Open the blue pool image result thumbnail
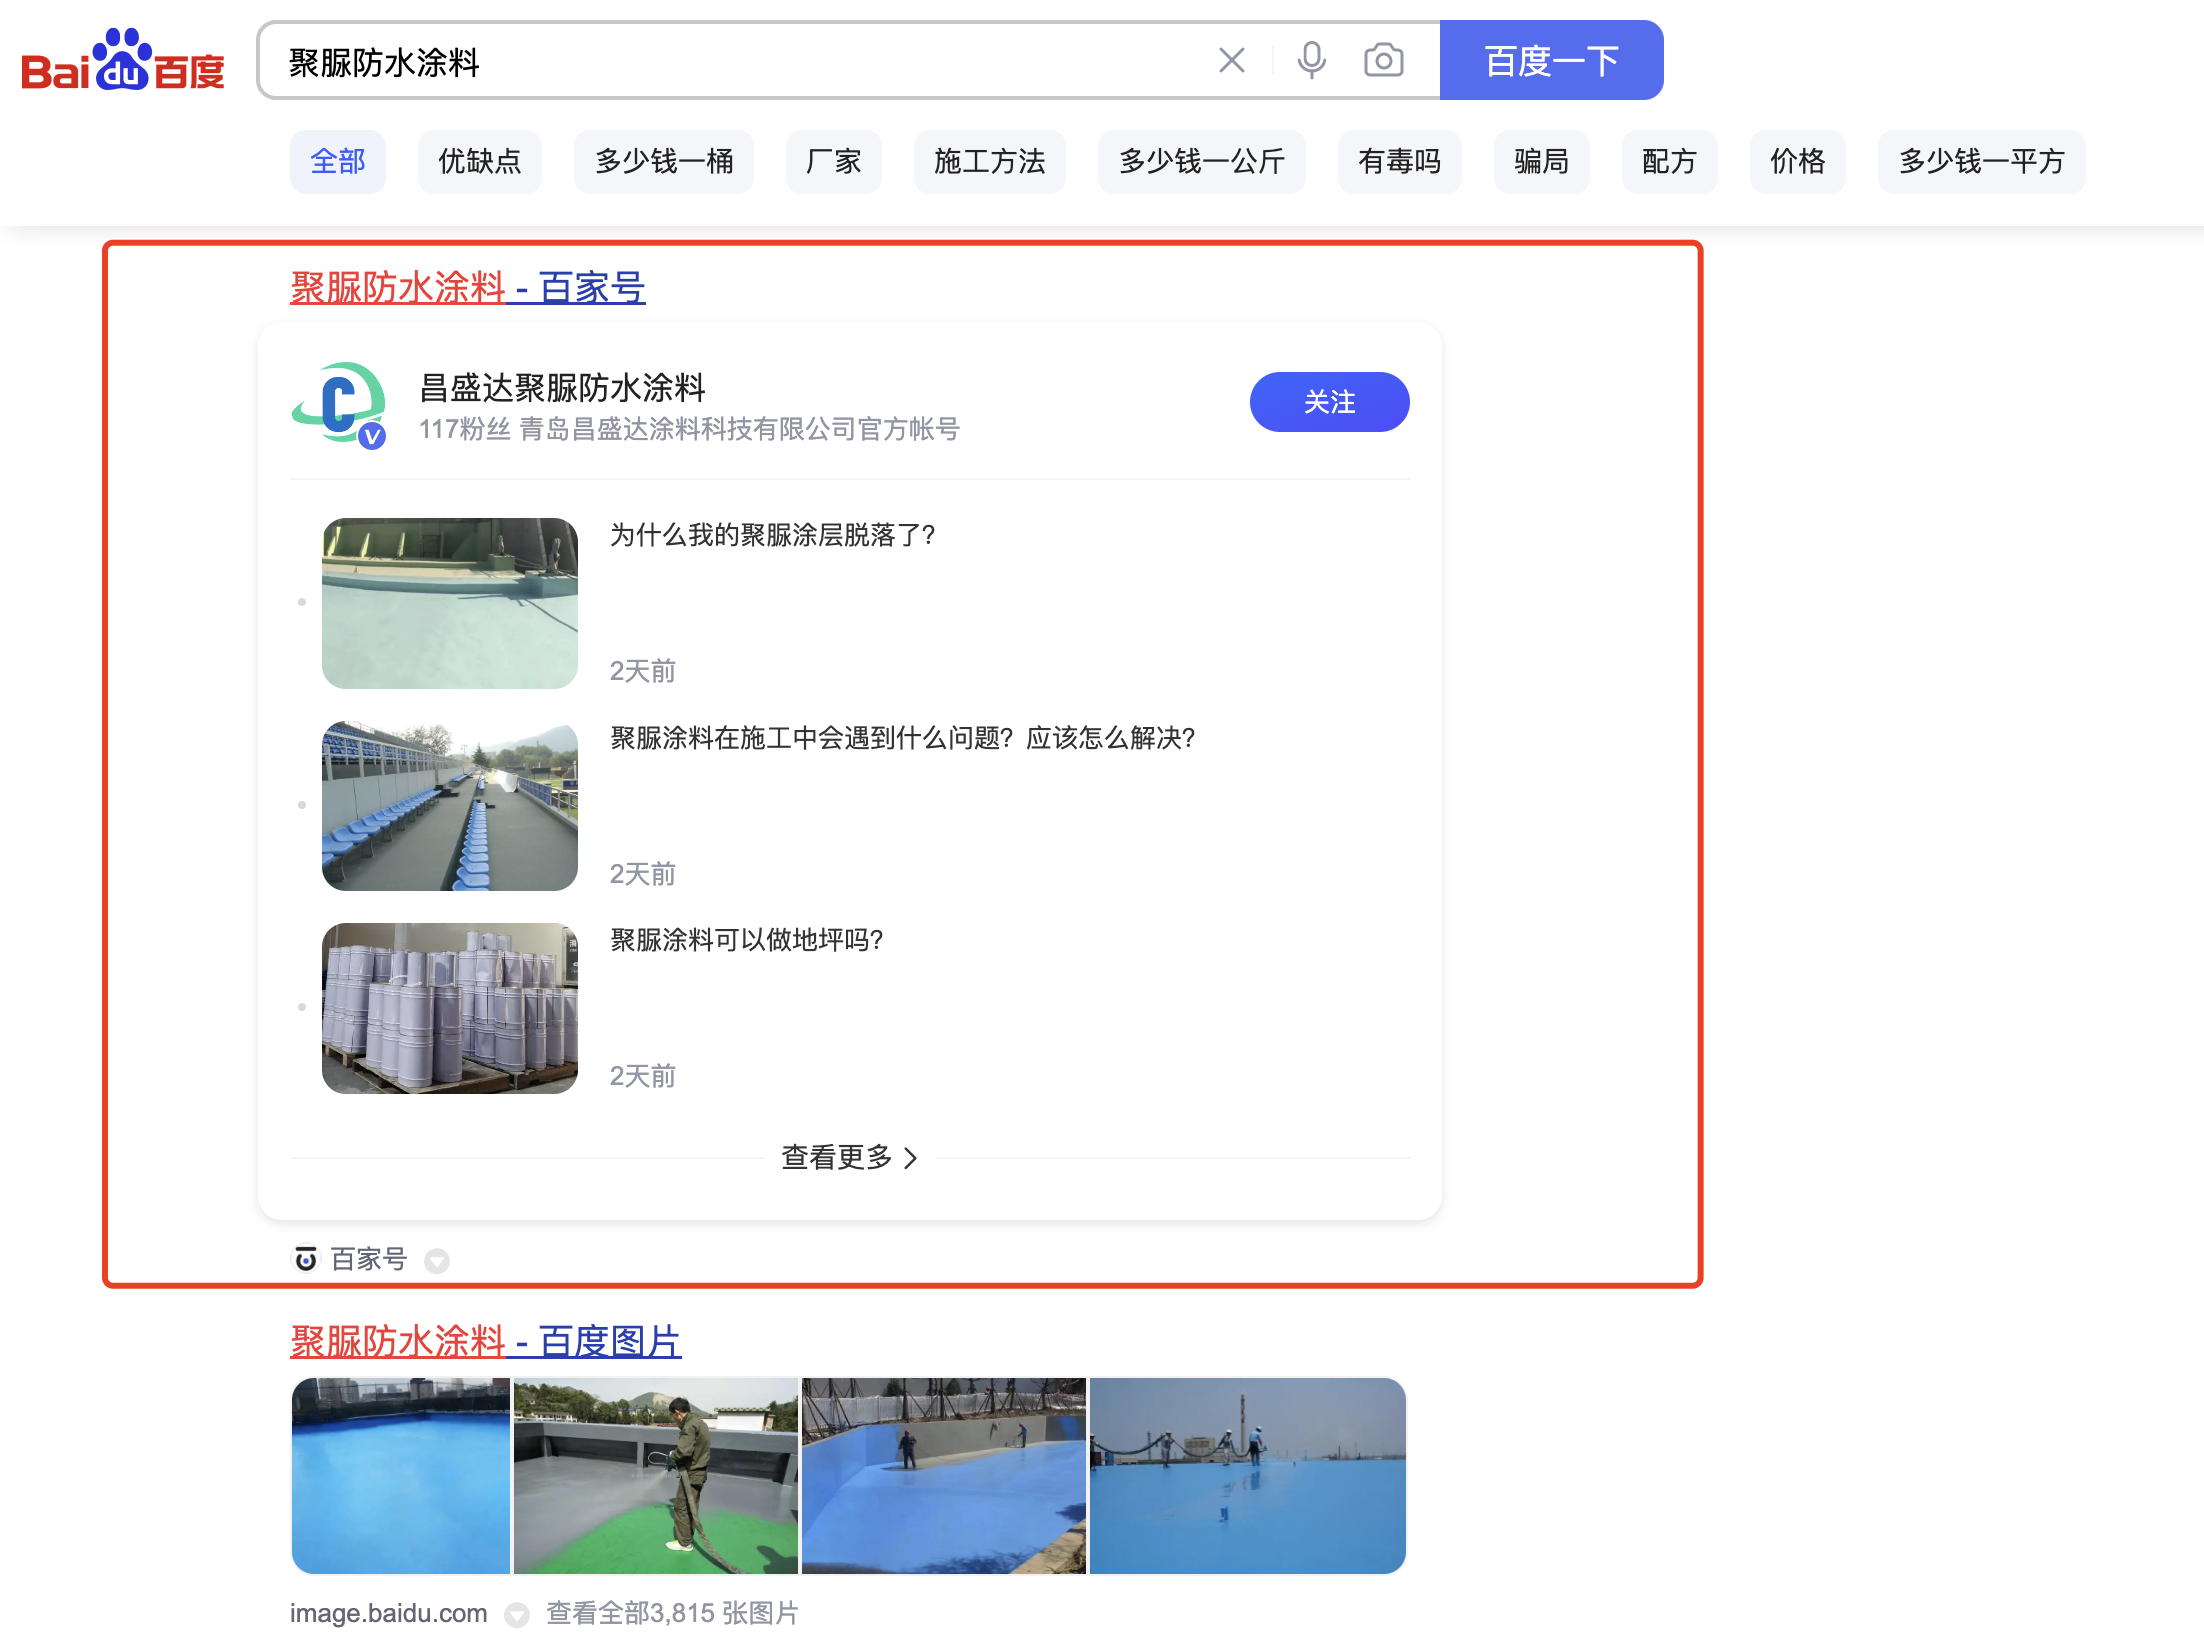Image resolution: width=2204 pixels, height=1646 pixels. pyautogui.click(x=401, y=1476)
